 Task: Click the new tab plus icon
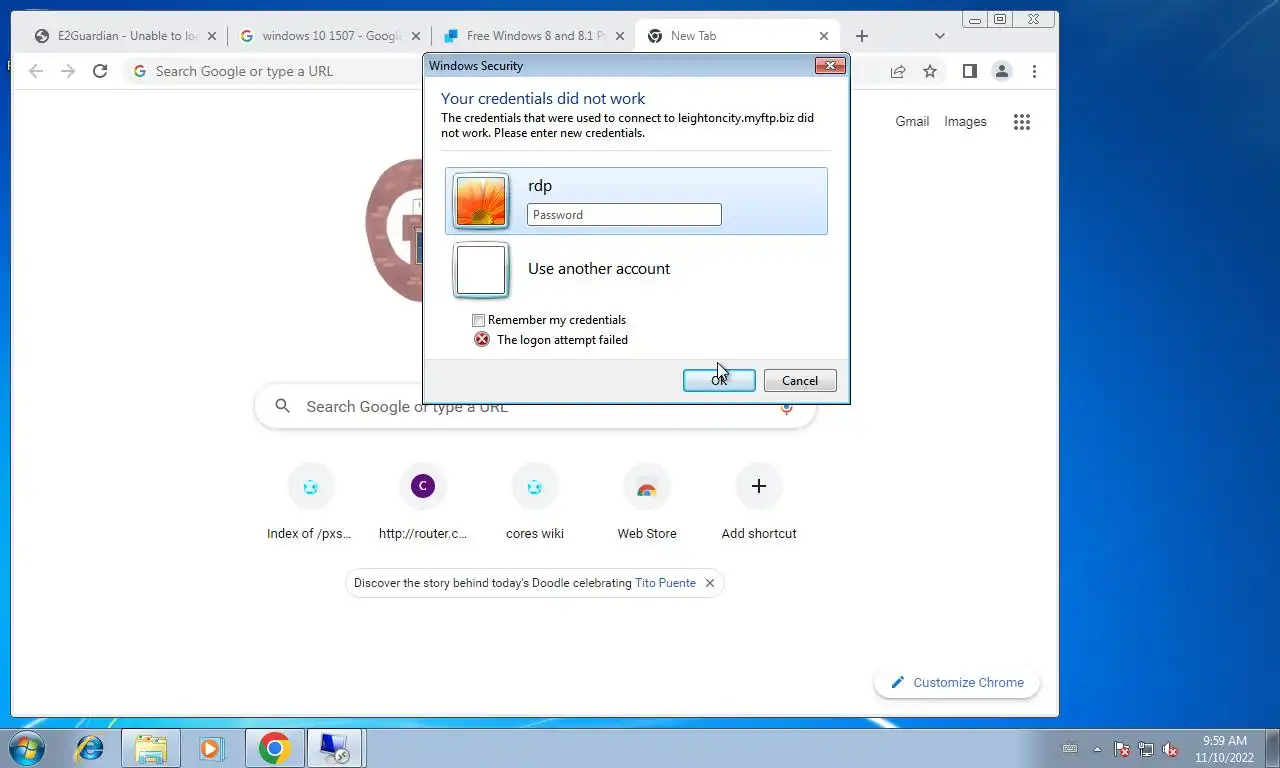click(x=862, y=36)
